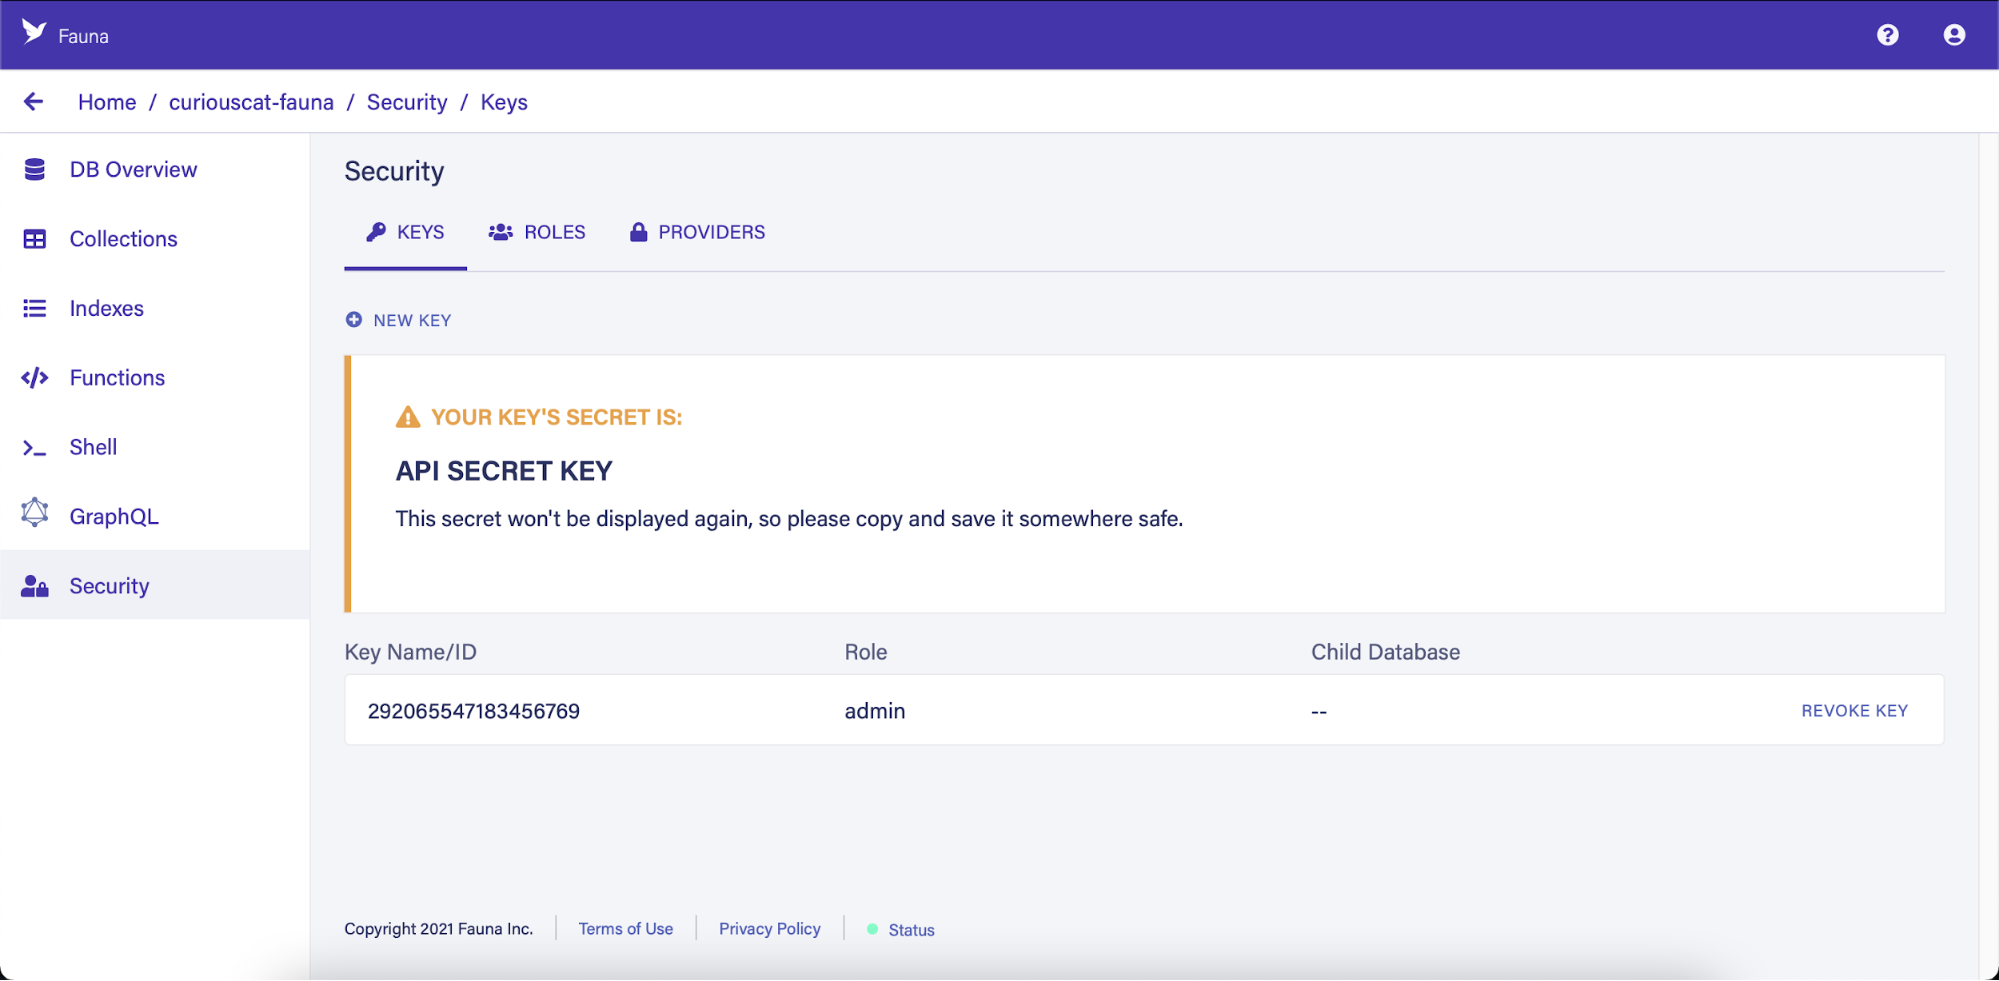Click the GraphQL logo icon
The image size is (1999, 981).
35,513
